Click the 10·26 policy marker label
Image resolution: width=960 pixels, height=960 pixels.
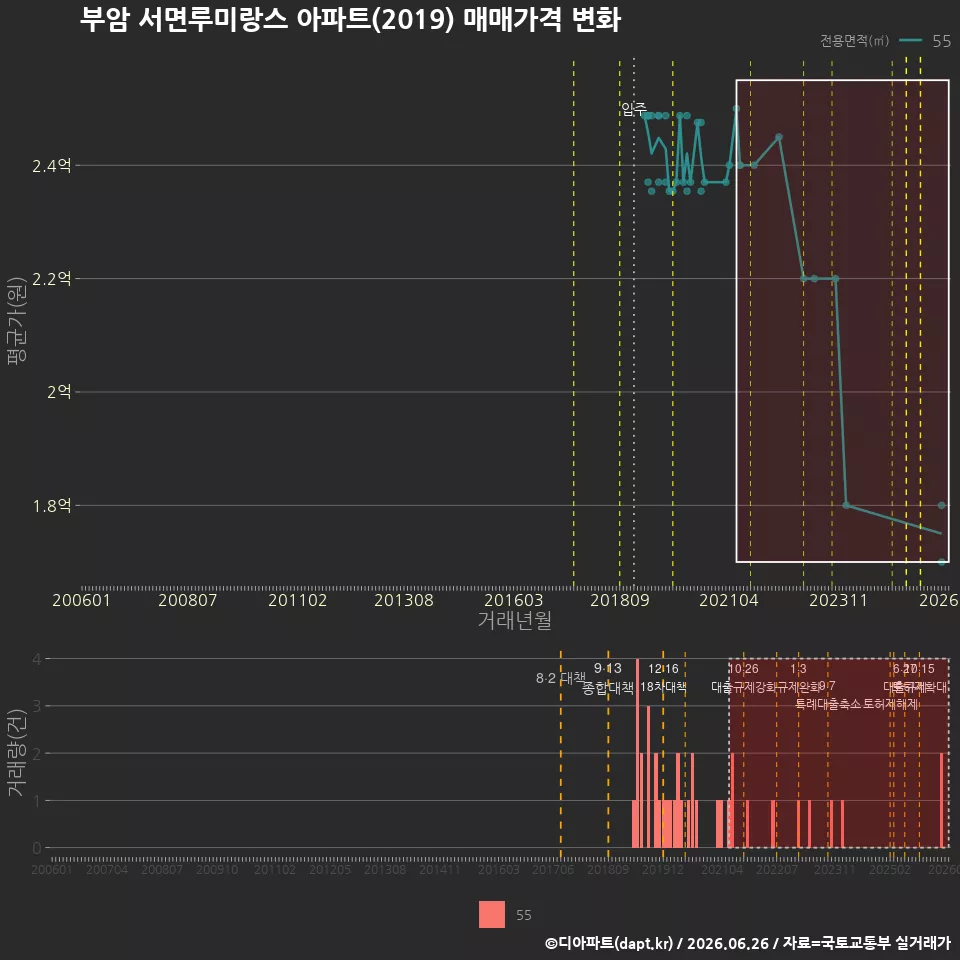click(x=743, y=669)
